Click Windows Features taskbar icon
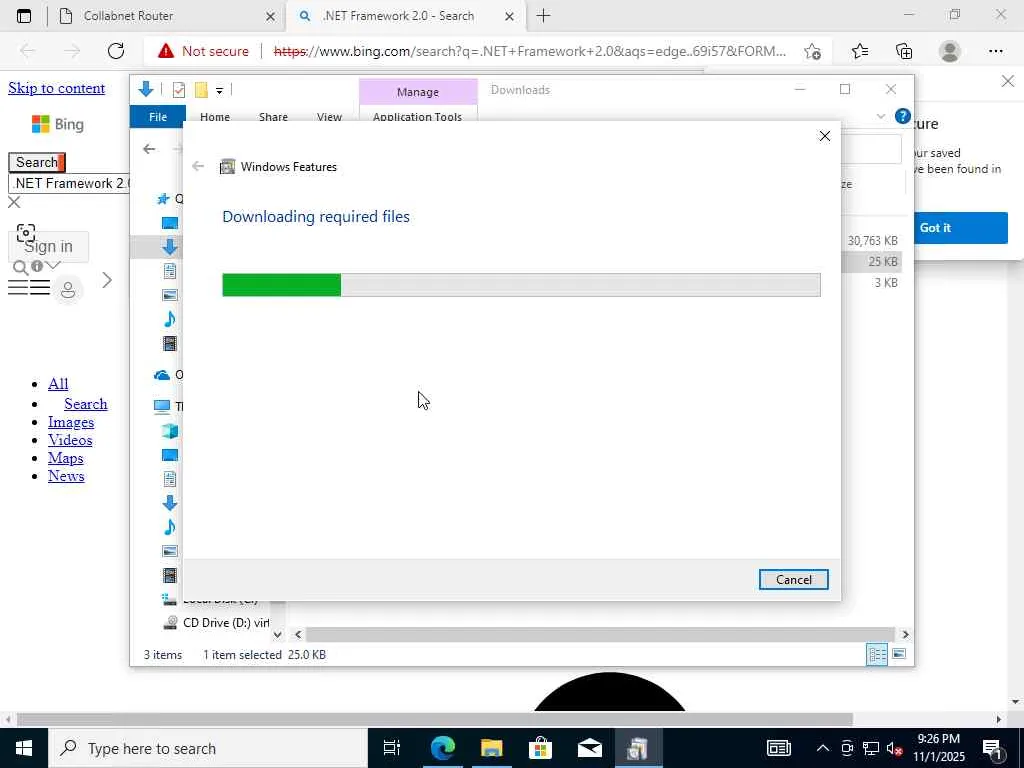This screenshot has height=768, width=1024. click(x=638, y=748)
